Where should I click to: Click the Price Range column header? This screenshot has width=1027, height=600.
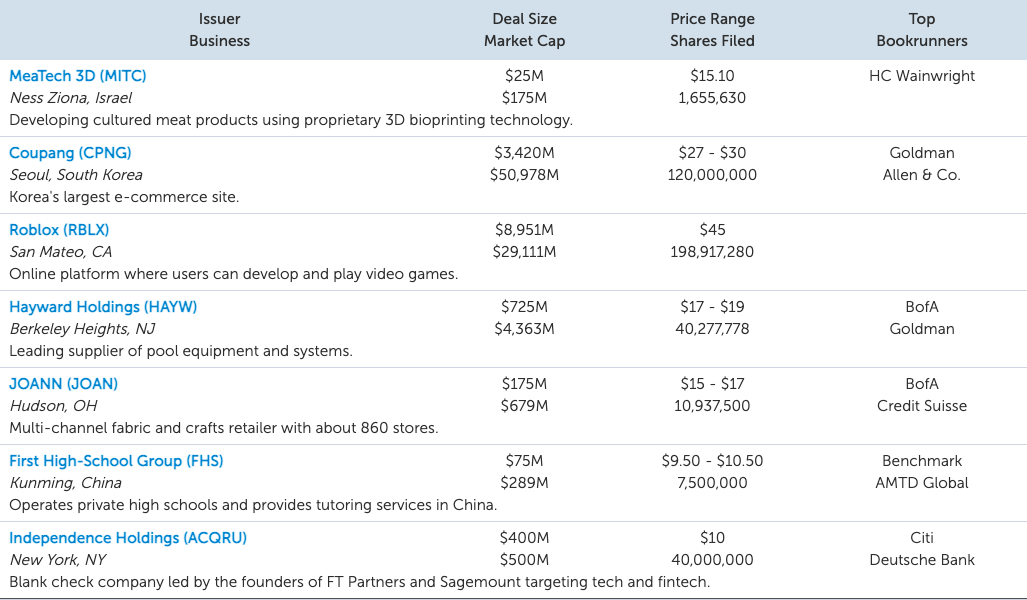click(712, 19)
